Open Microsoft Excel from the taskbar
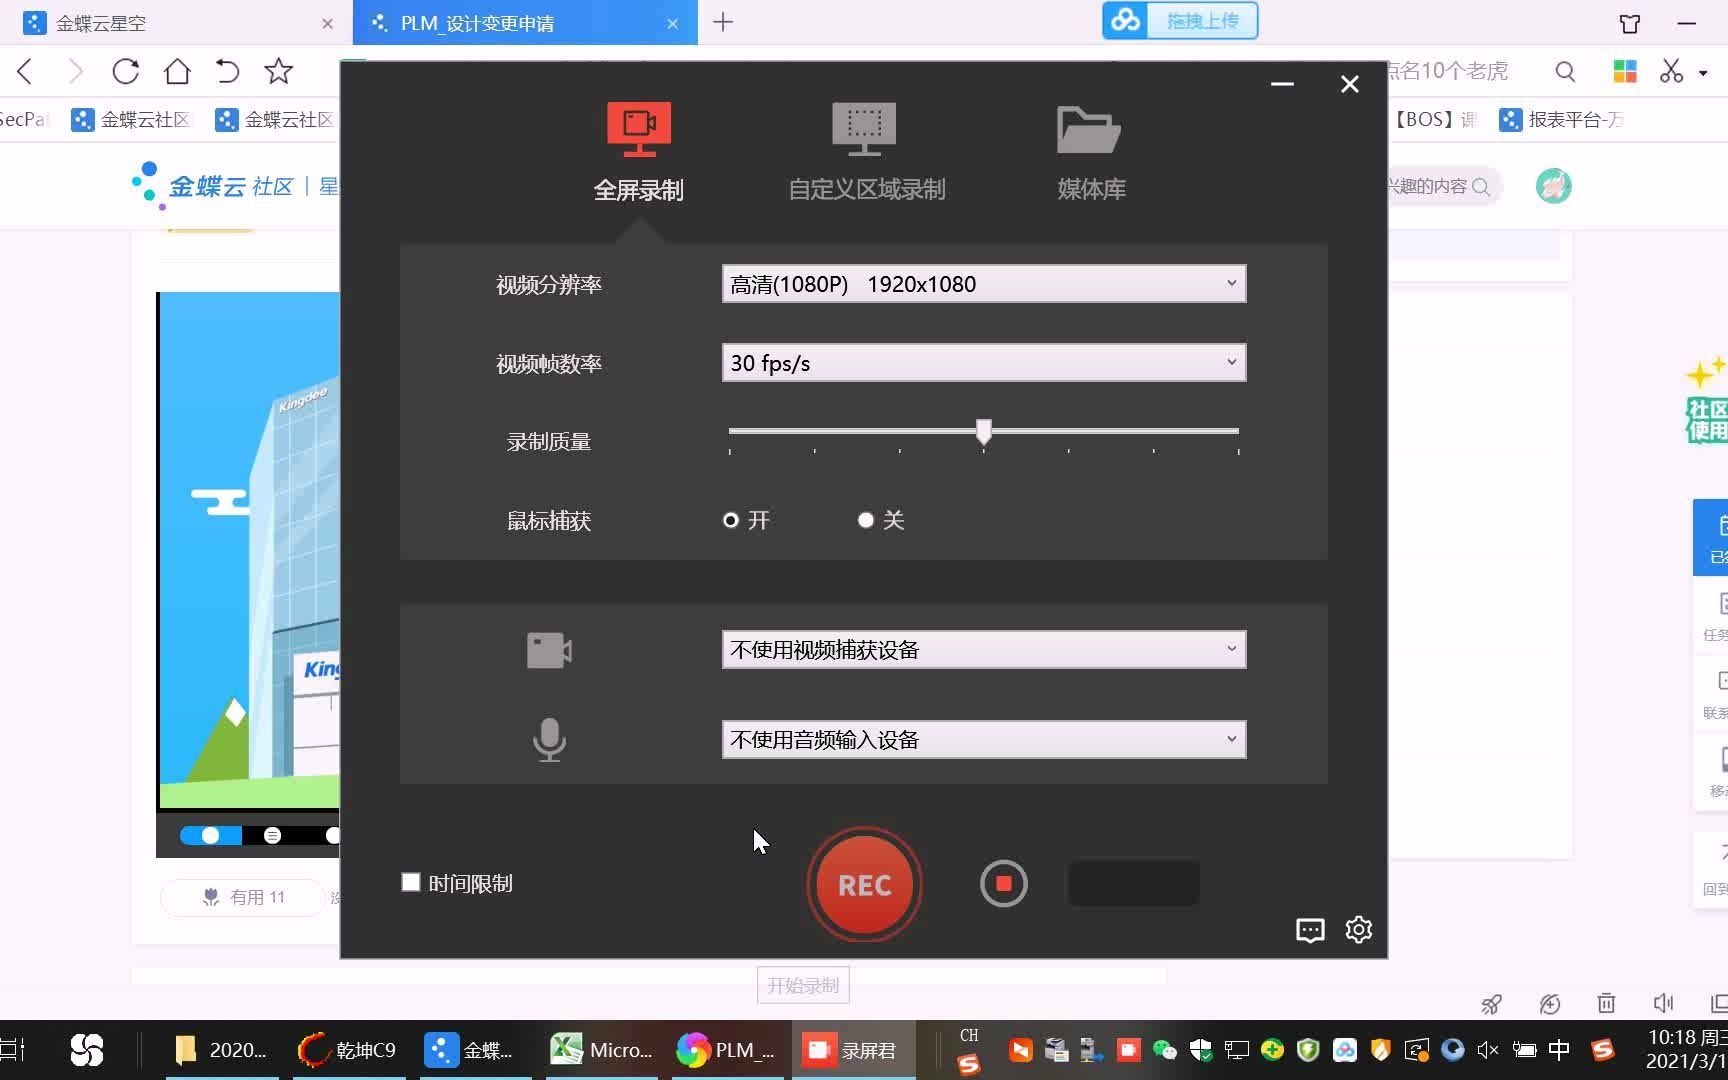This screenshot has height=1080, width=1728. point(602,1050)
